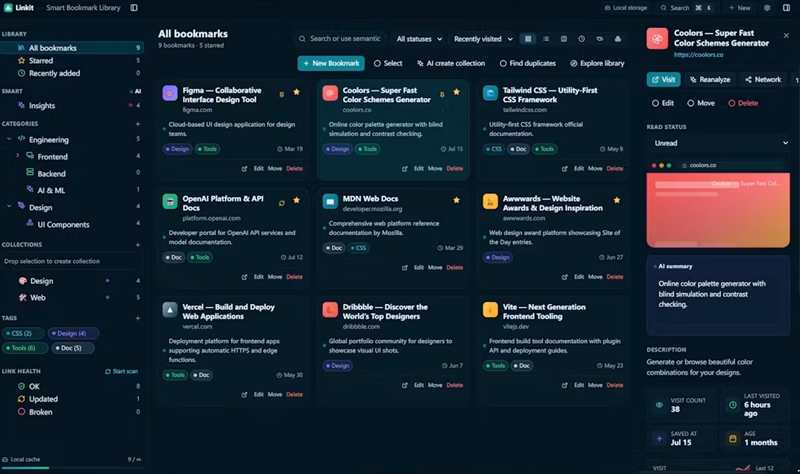Click the add category plus icon
The height and width of the screenshot is (474, 800).
tap(138, 124)
